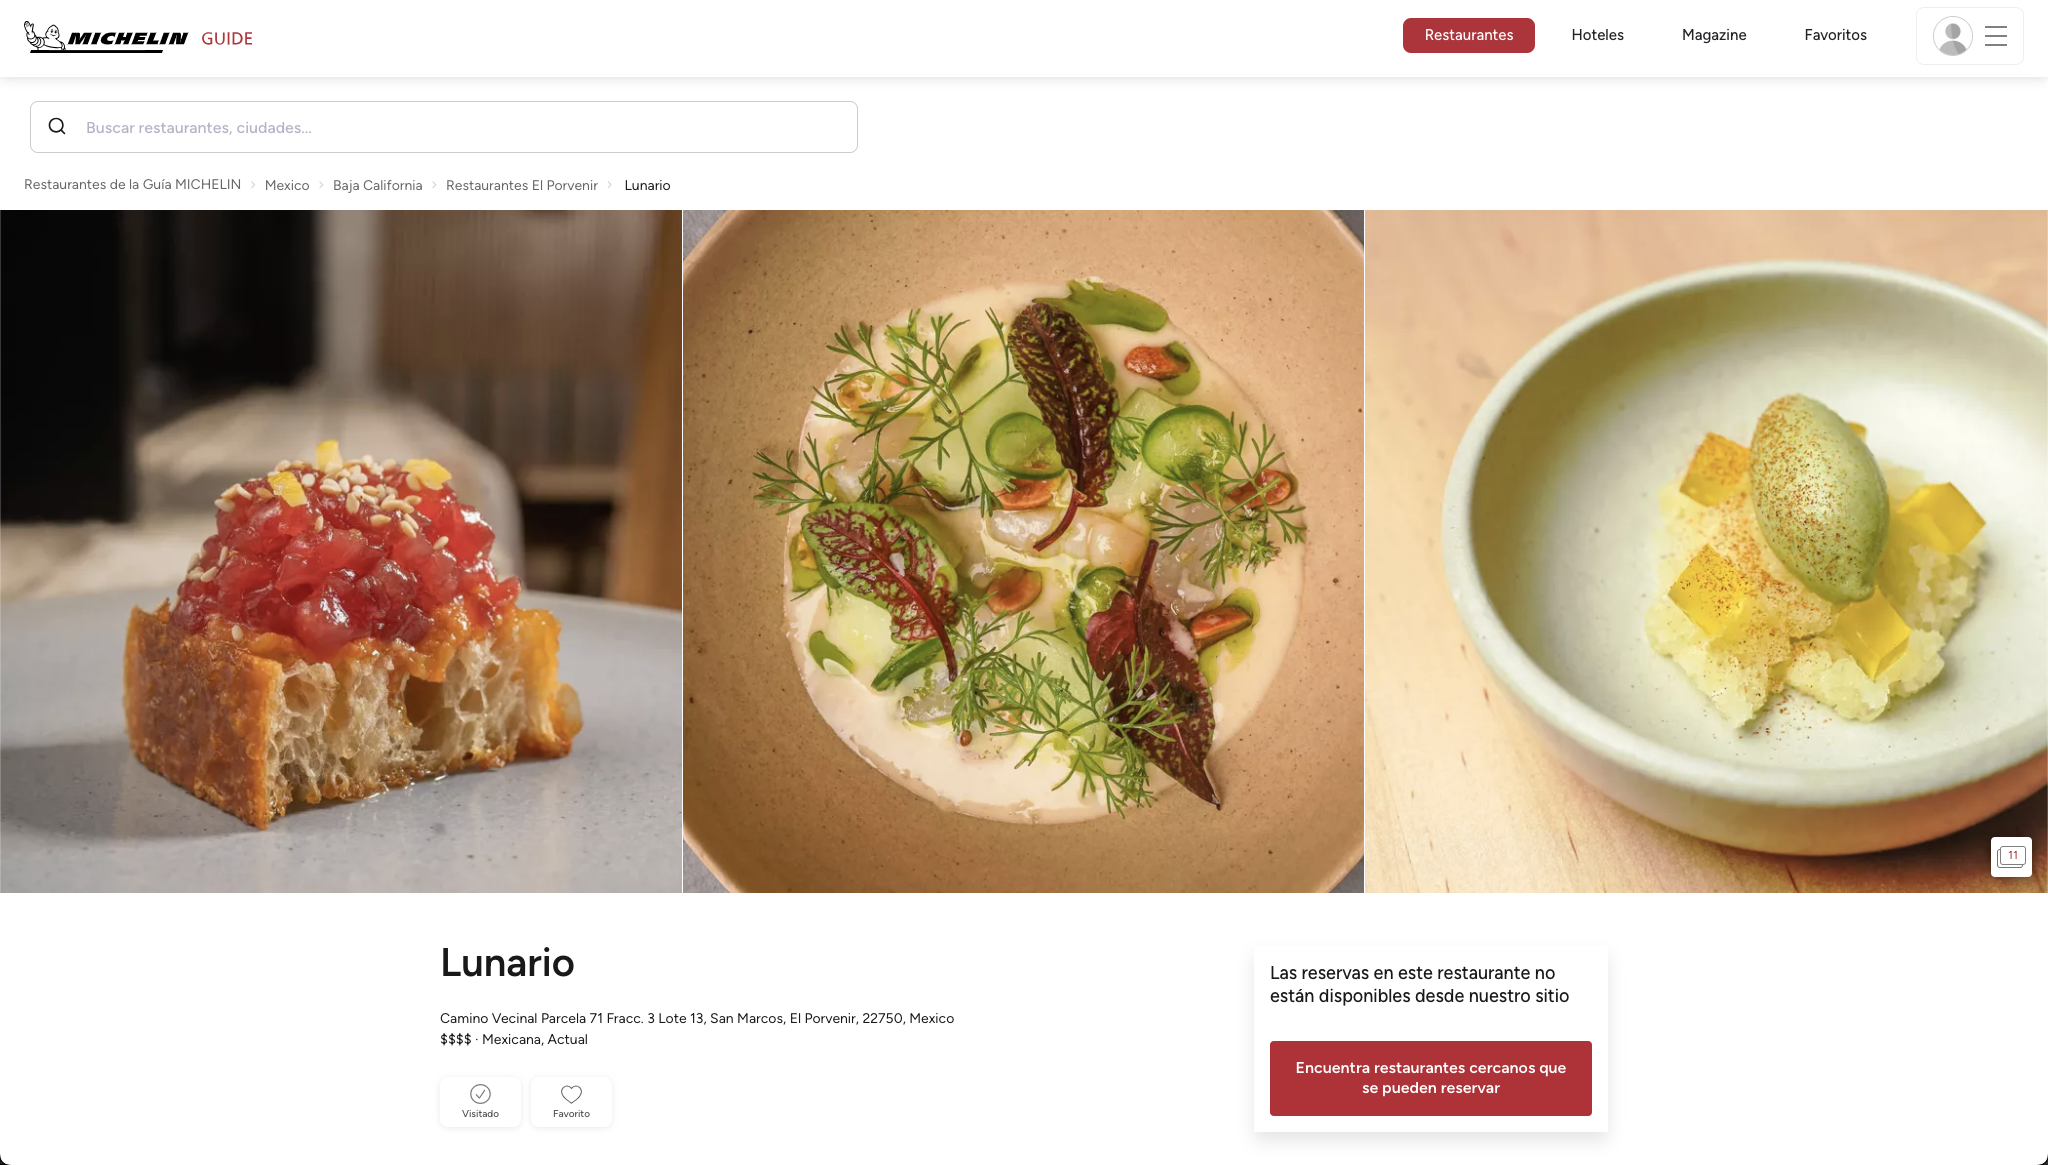2048x1165 pixels.
Task: Click the heart icon for Favorito
Action: click(571, 1094)
